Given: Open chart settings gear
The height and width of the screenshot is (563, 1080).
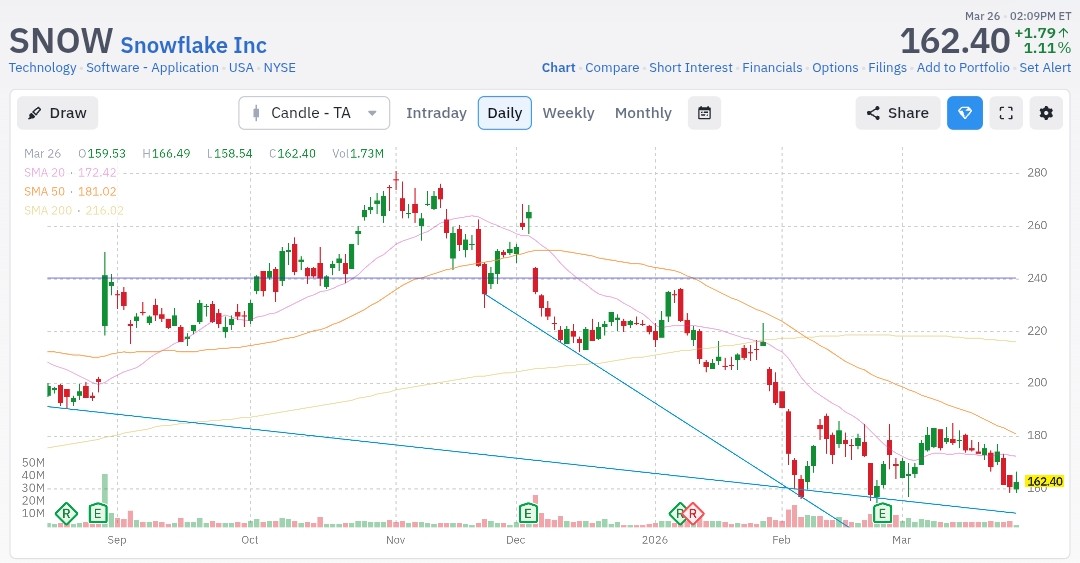Looking at the screenshot, I should coord(1046,113).
